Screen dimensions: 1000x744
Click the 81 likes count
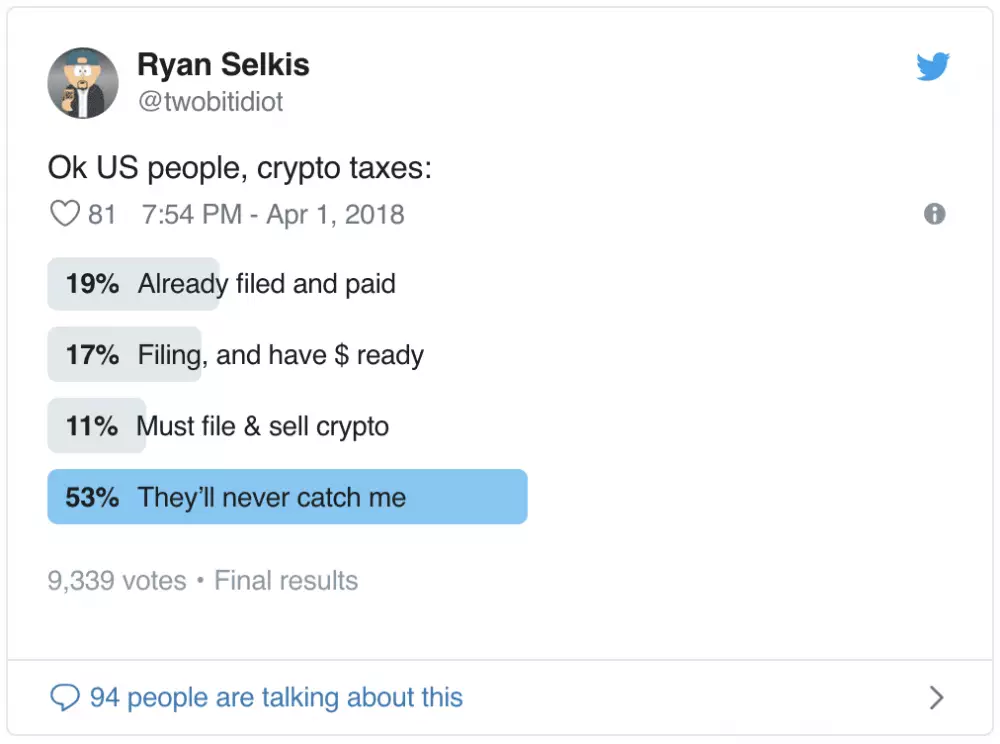[x=102, y=214]
